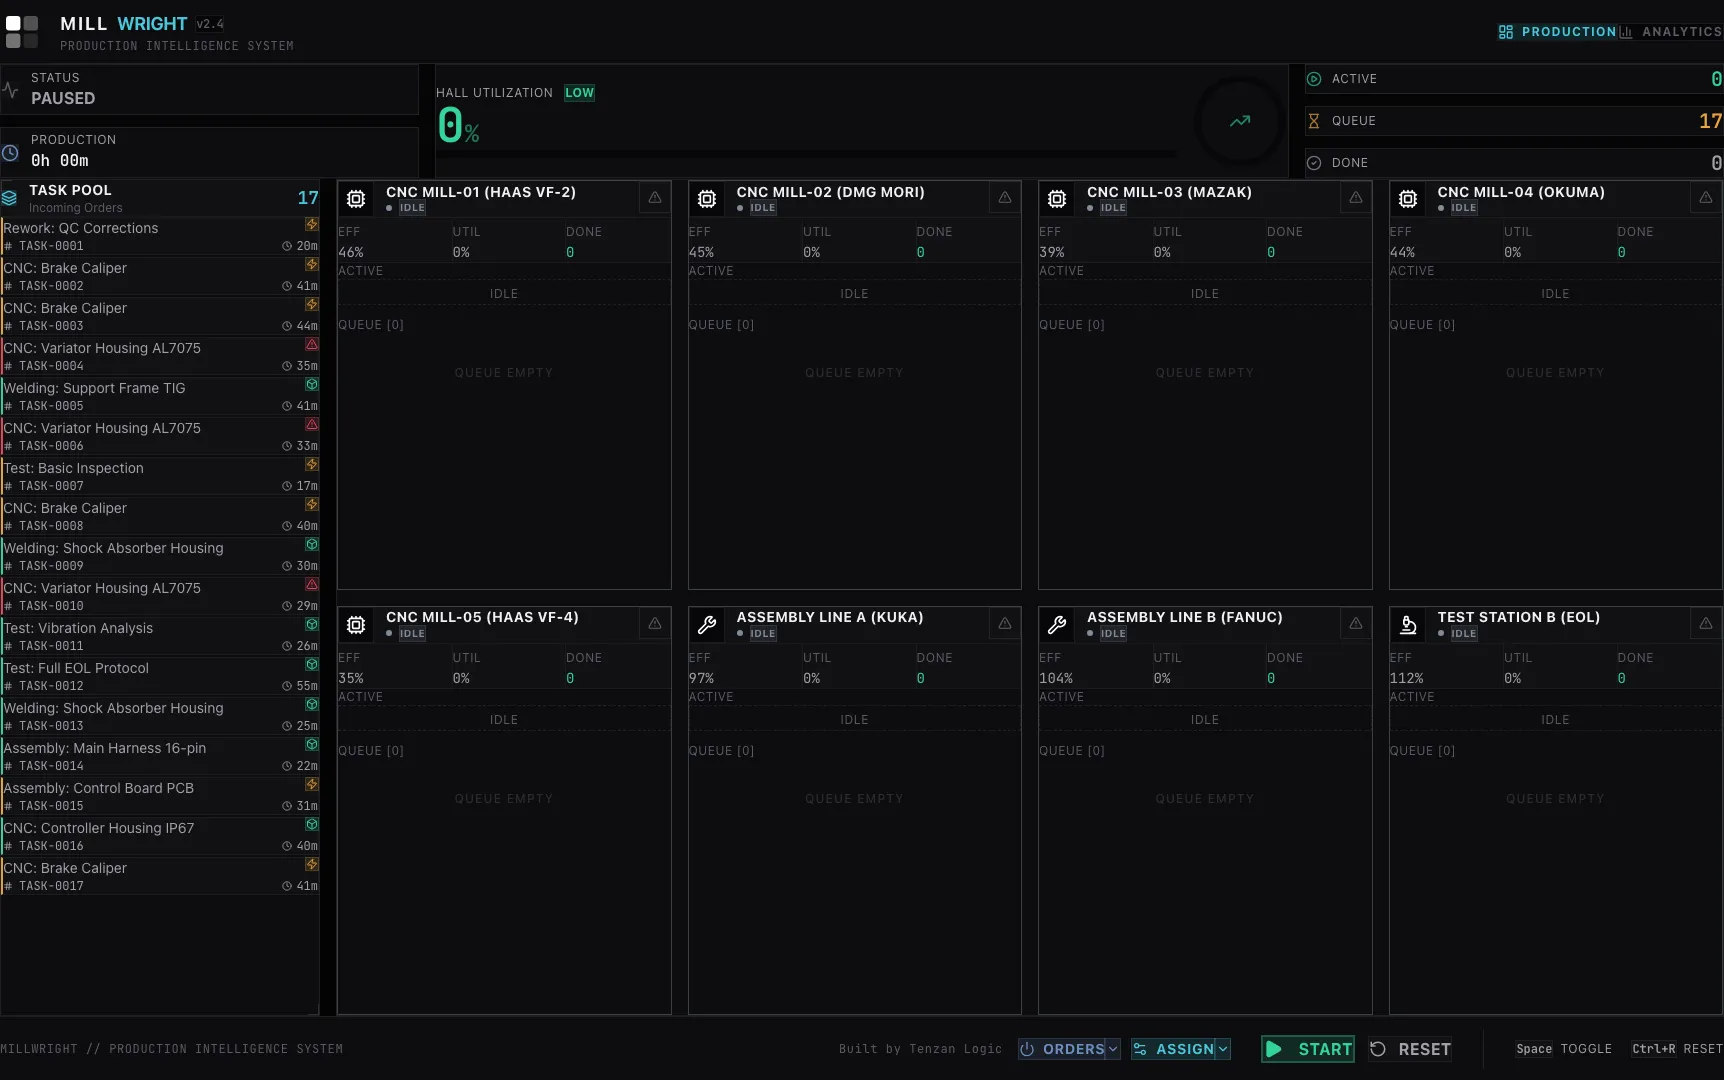Click warning triangle icon on CNC MILL-03
This screenshot has width=1724, height=1080.
[x=1356, y=198]
